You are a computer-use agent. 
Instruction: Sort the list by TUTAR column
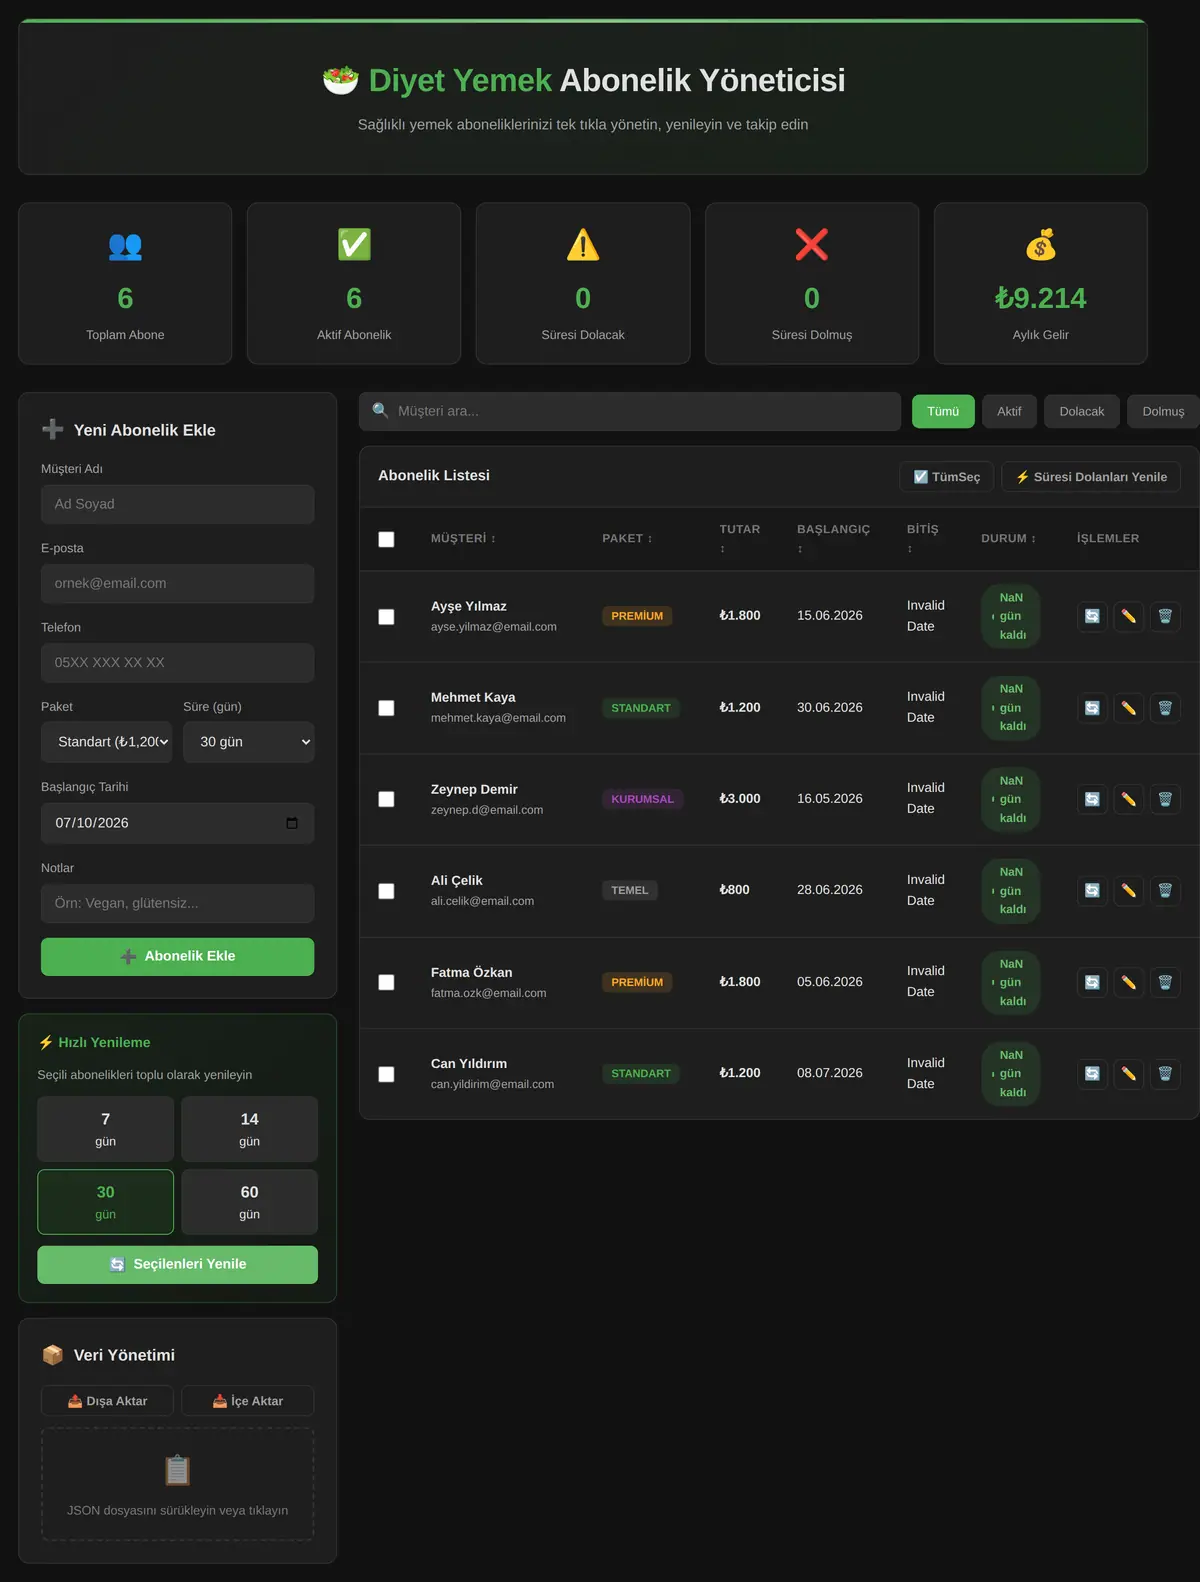(x=740, y=538)
